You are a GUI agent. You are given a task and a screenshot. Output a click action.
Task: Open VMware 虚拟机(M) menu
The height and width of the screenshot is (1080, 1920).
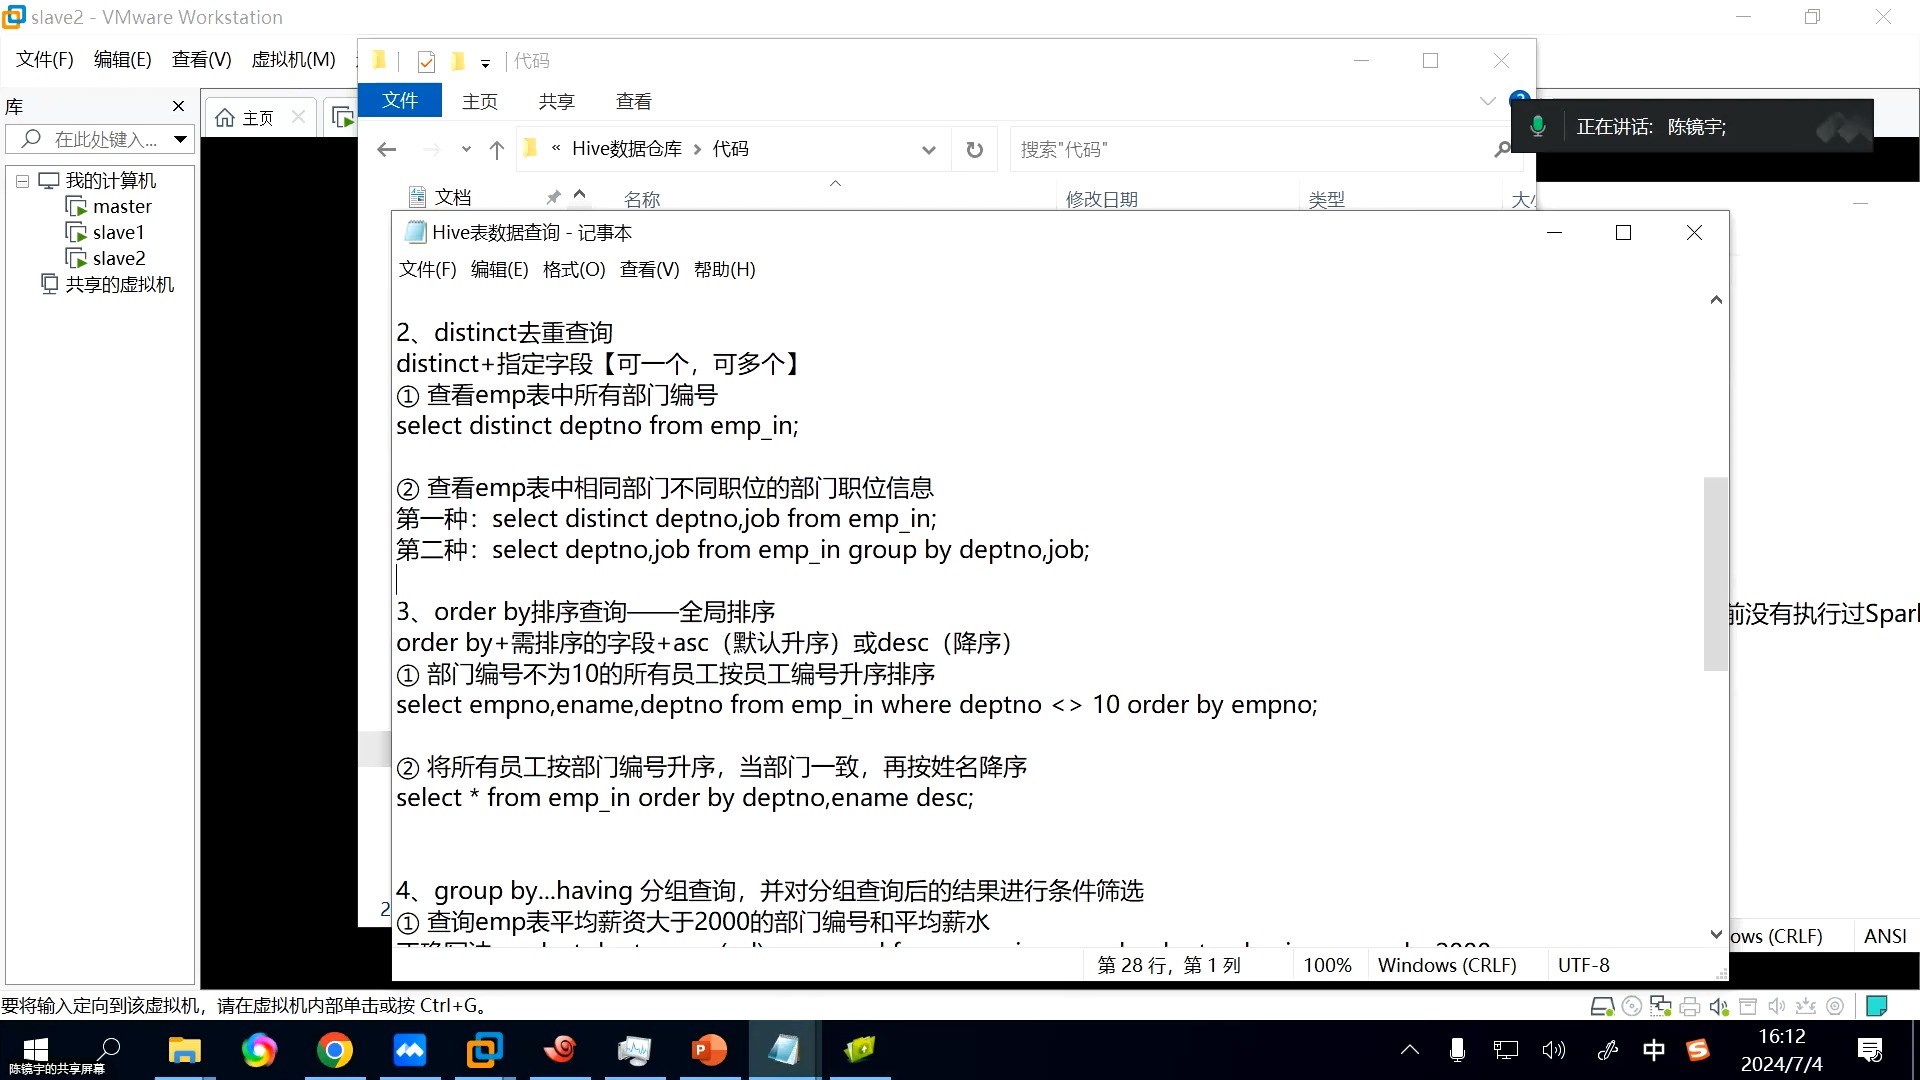point(293,59)
